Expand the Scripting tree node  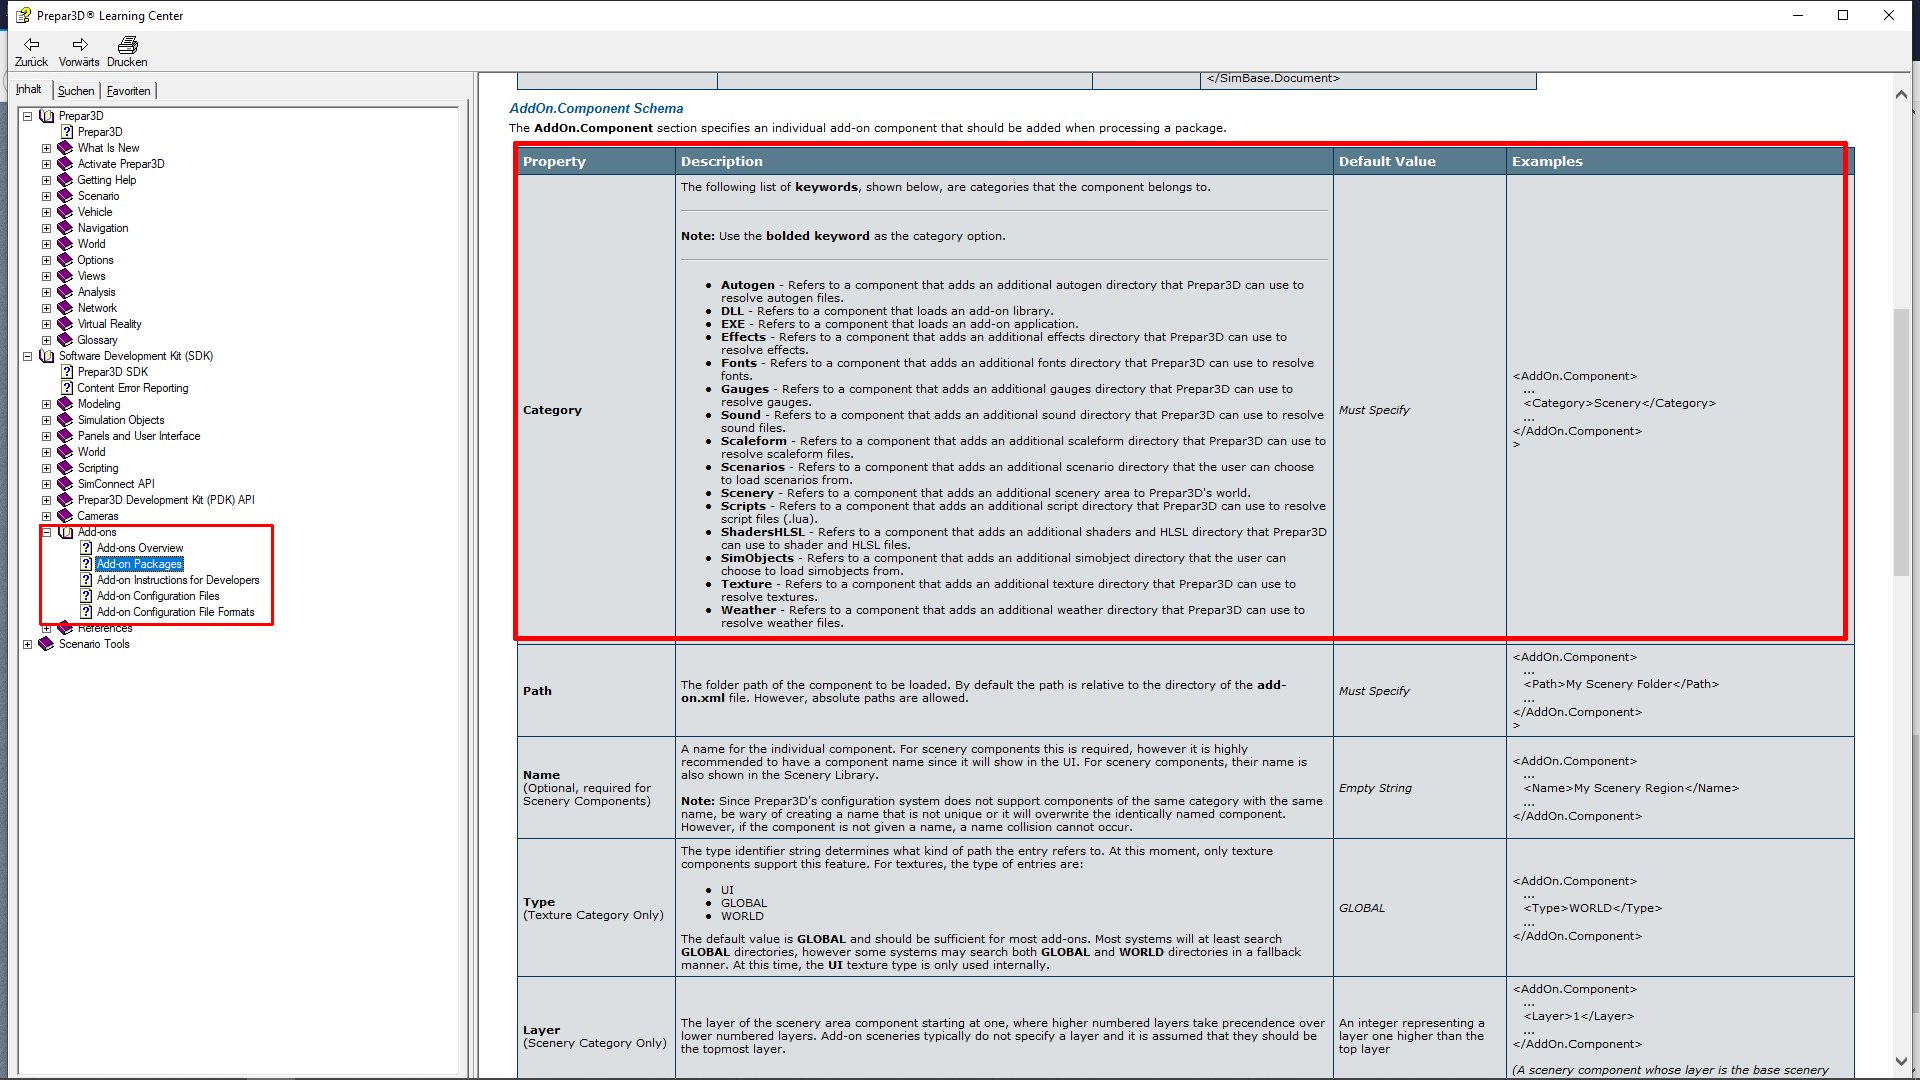(x=46, y=468)
